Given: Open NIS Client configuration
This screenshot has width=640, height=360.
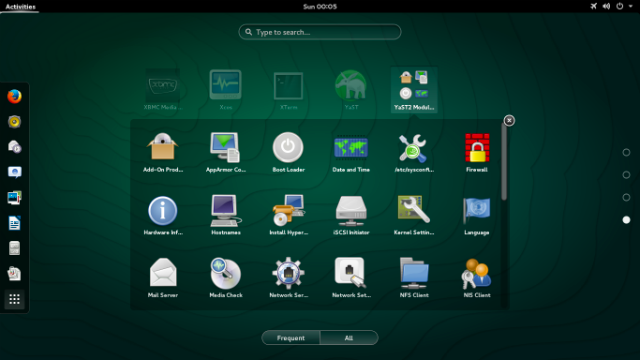Looking at the screenshot, I should (477, 278).
